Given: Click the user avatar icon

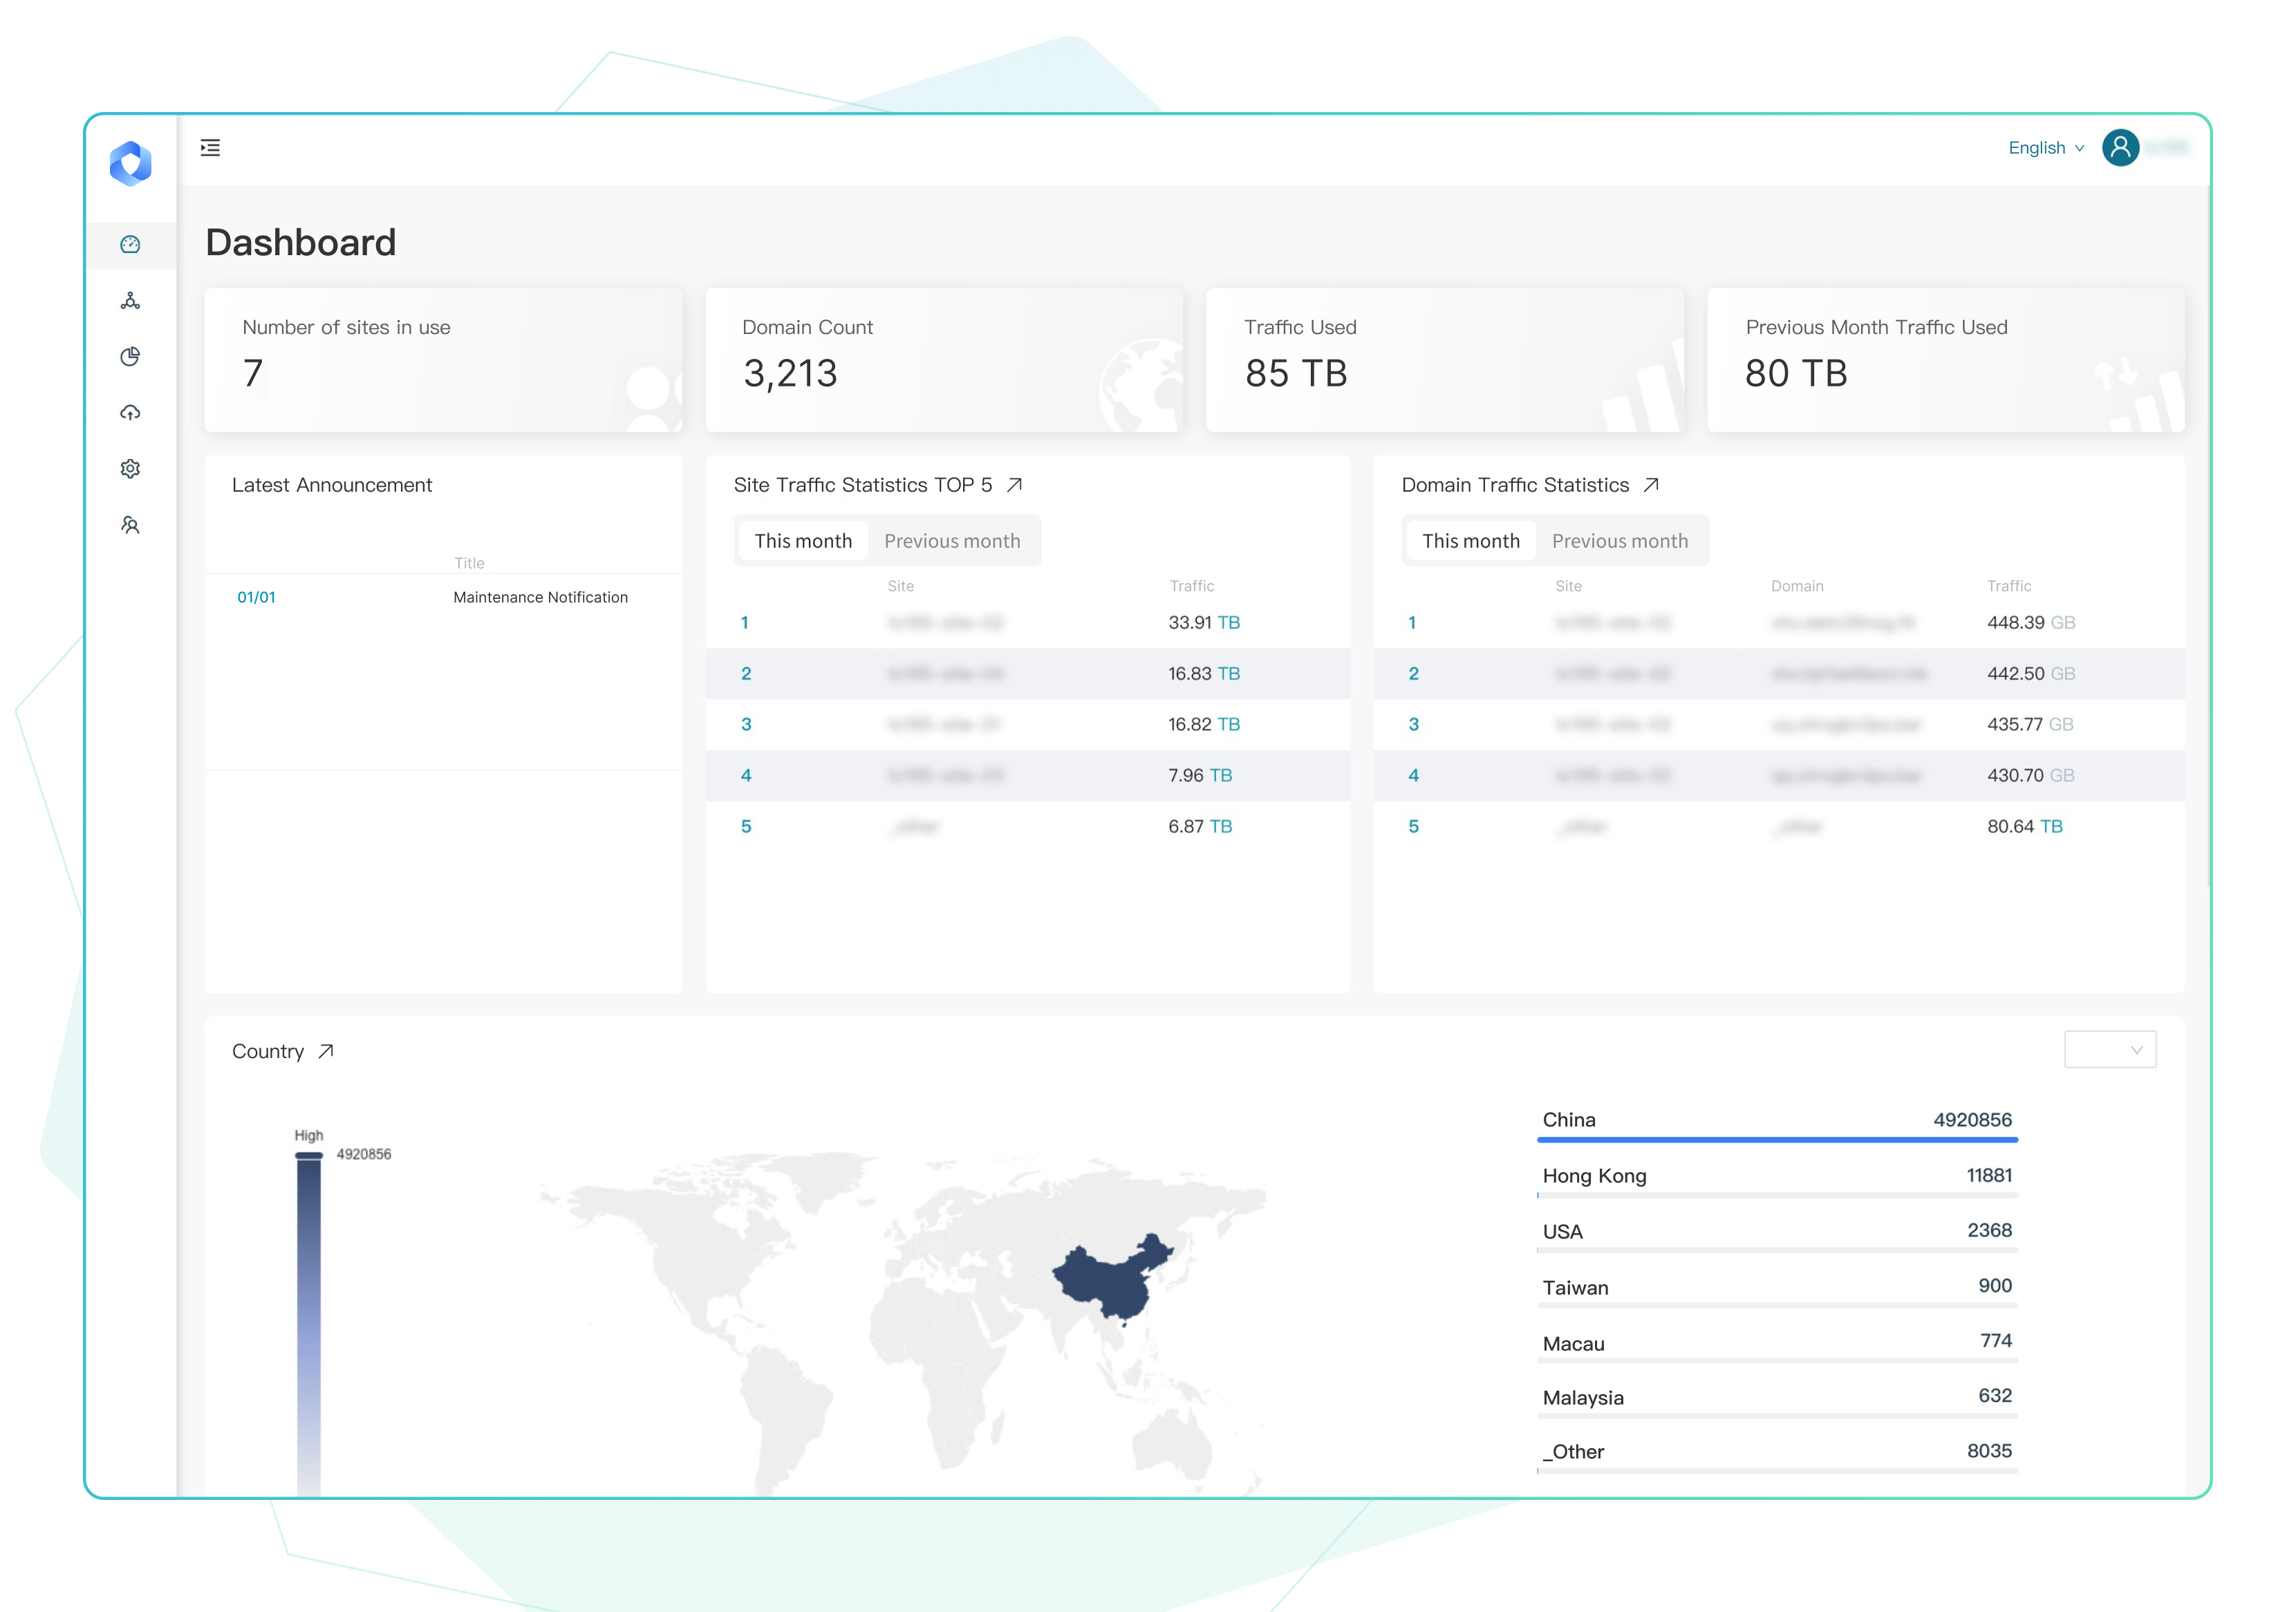Looking at the screenshot, I should (x=2120, y=148).
